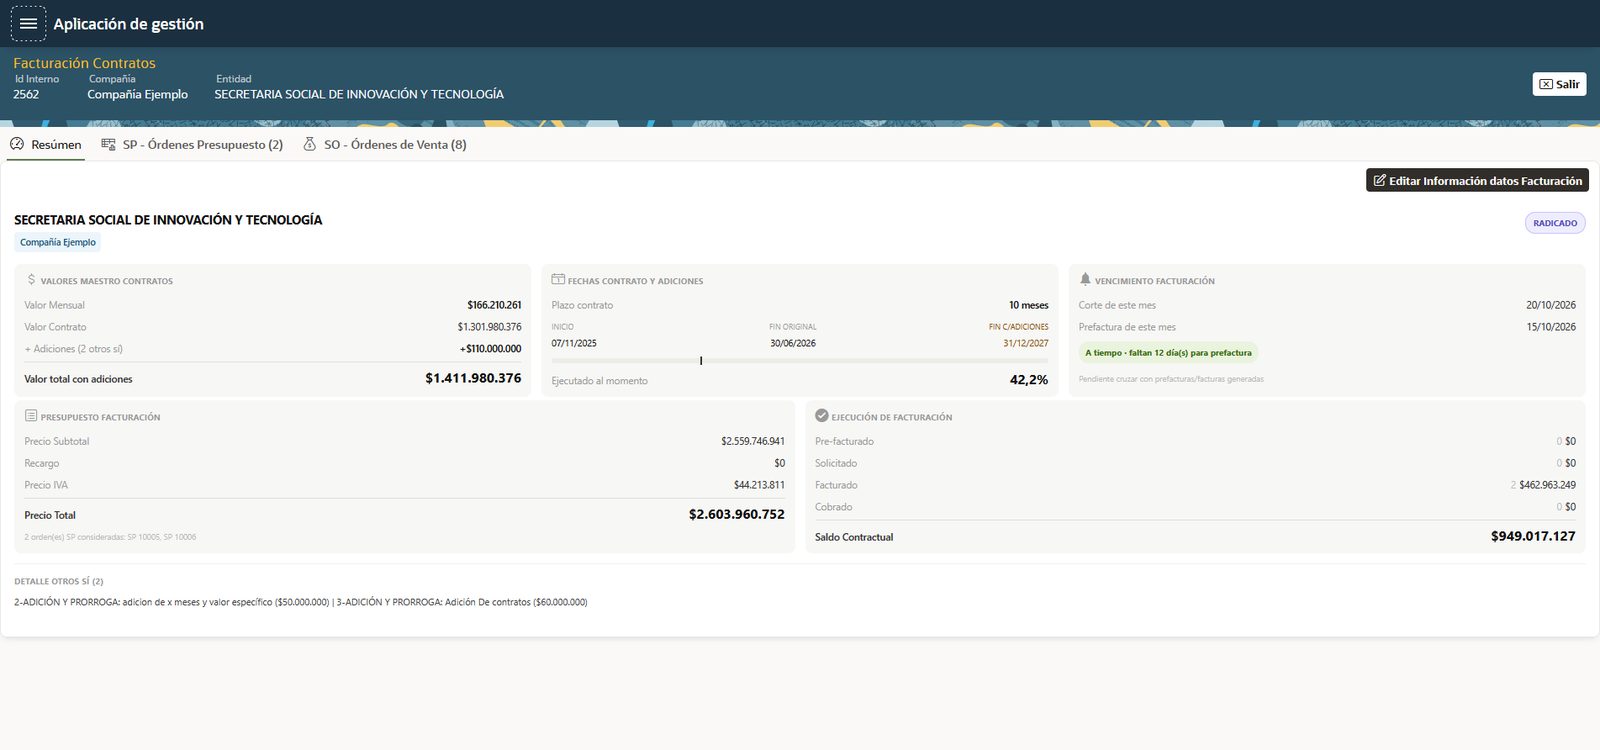Click the Detalle Otros Sí description line
The image size is (1600, 750).
(301, 602)
